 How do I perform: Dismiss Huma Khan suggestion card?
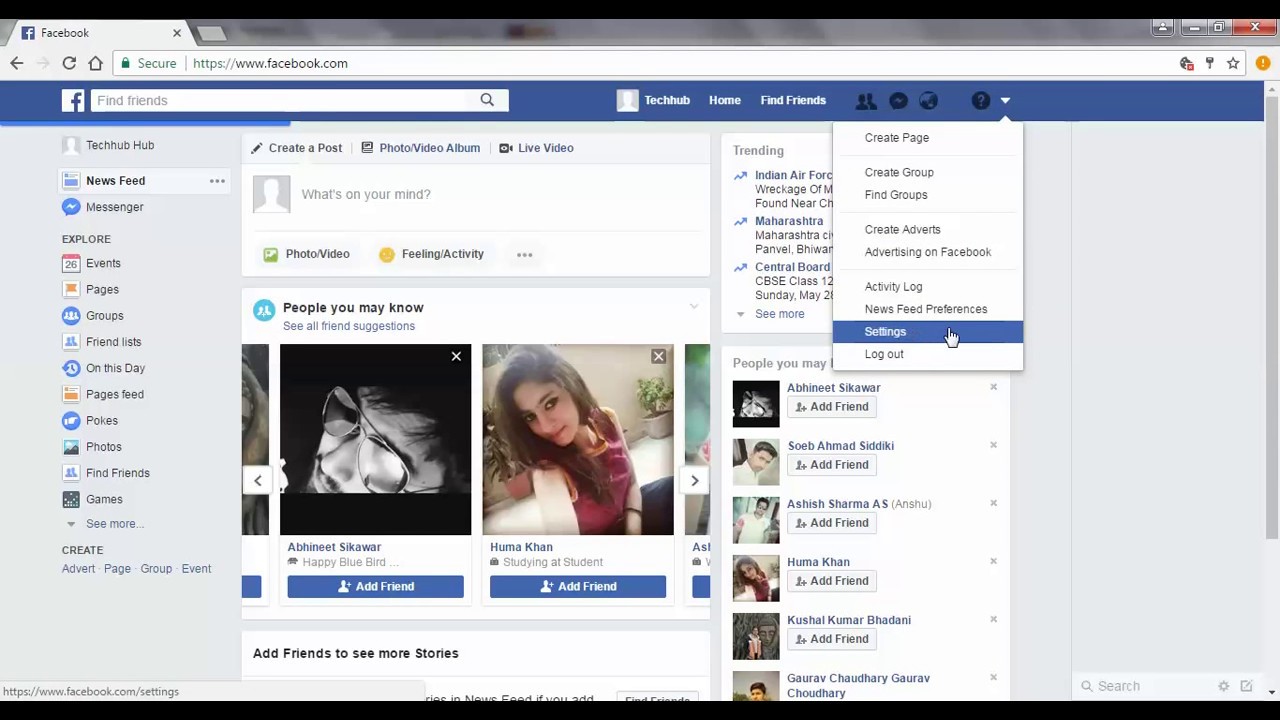(x=658, y=356)
